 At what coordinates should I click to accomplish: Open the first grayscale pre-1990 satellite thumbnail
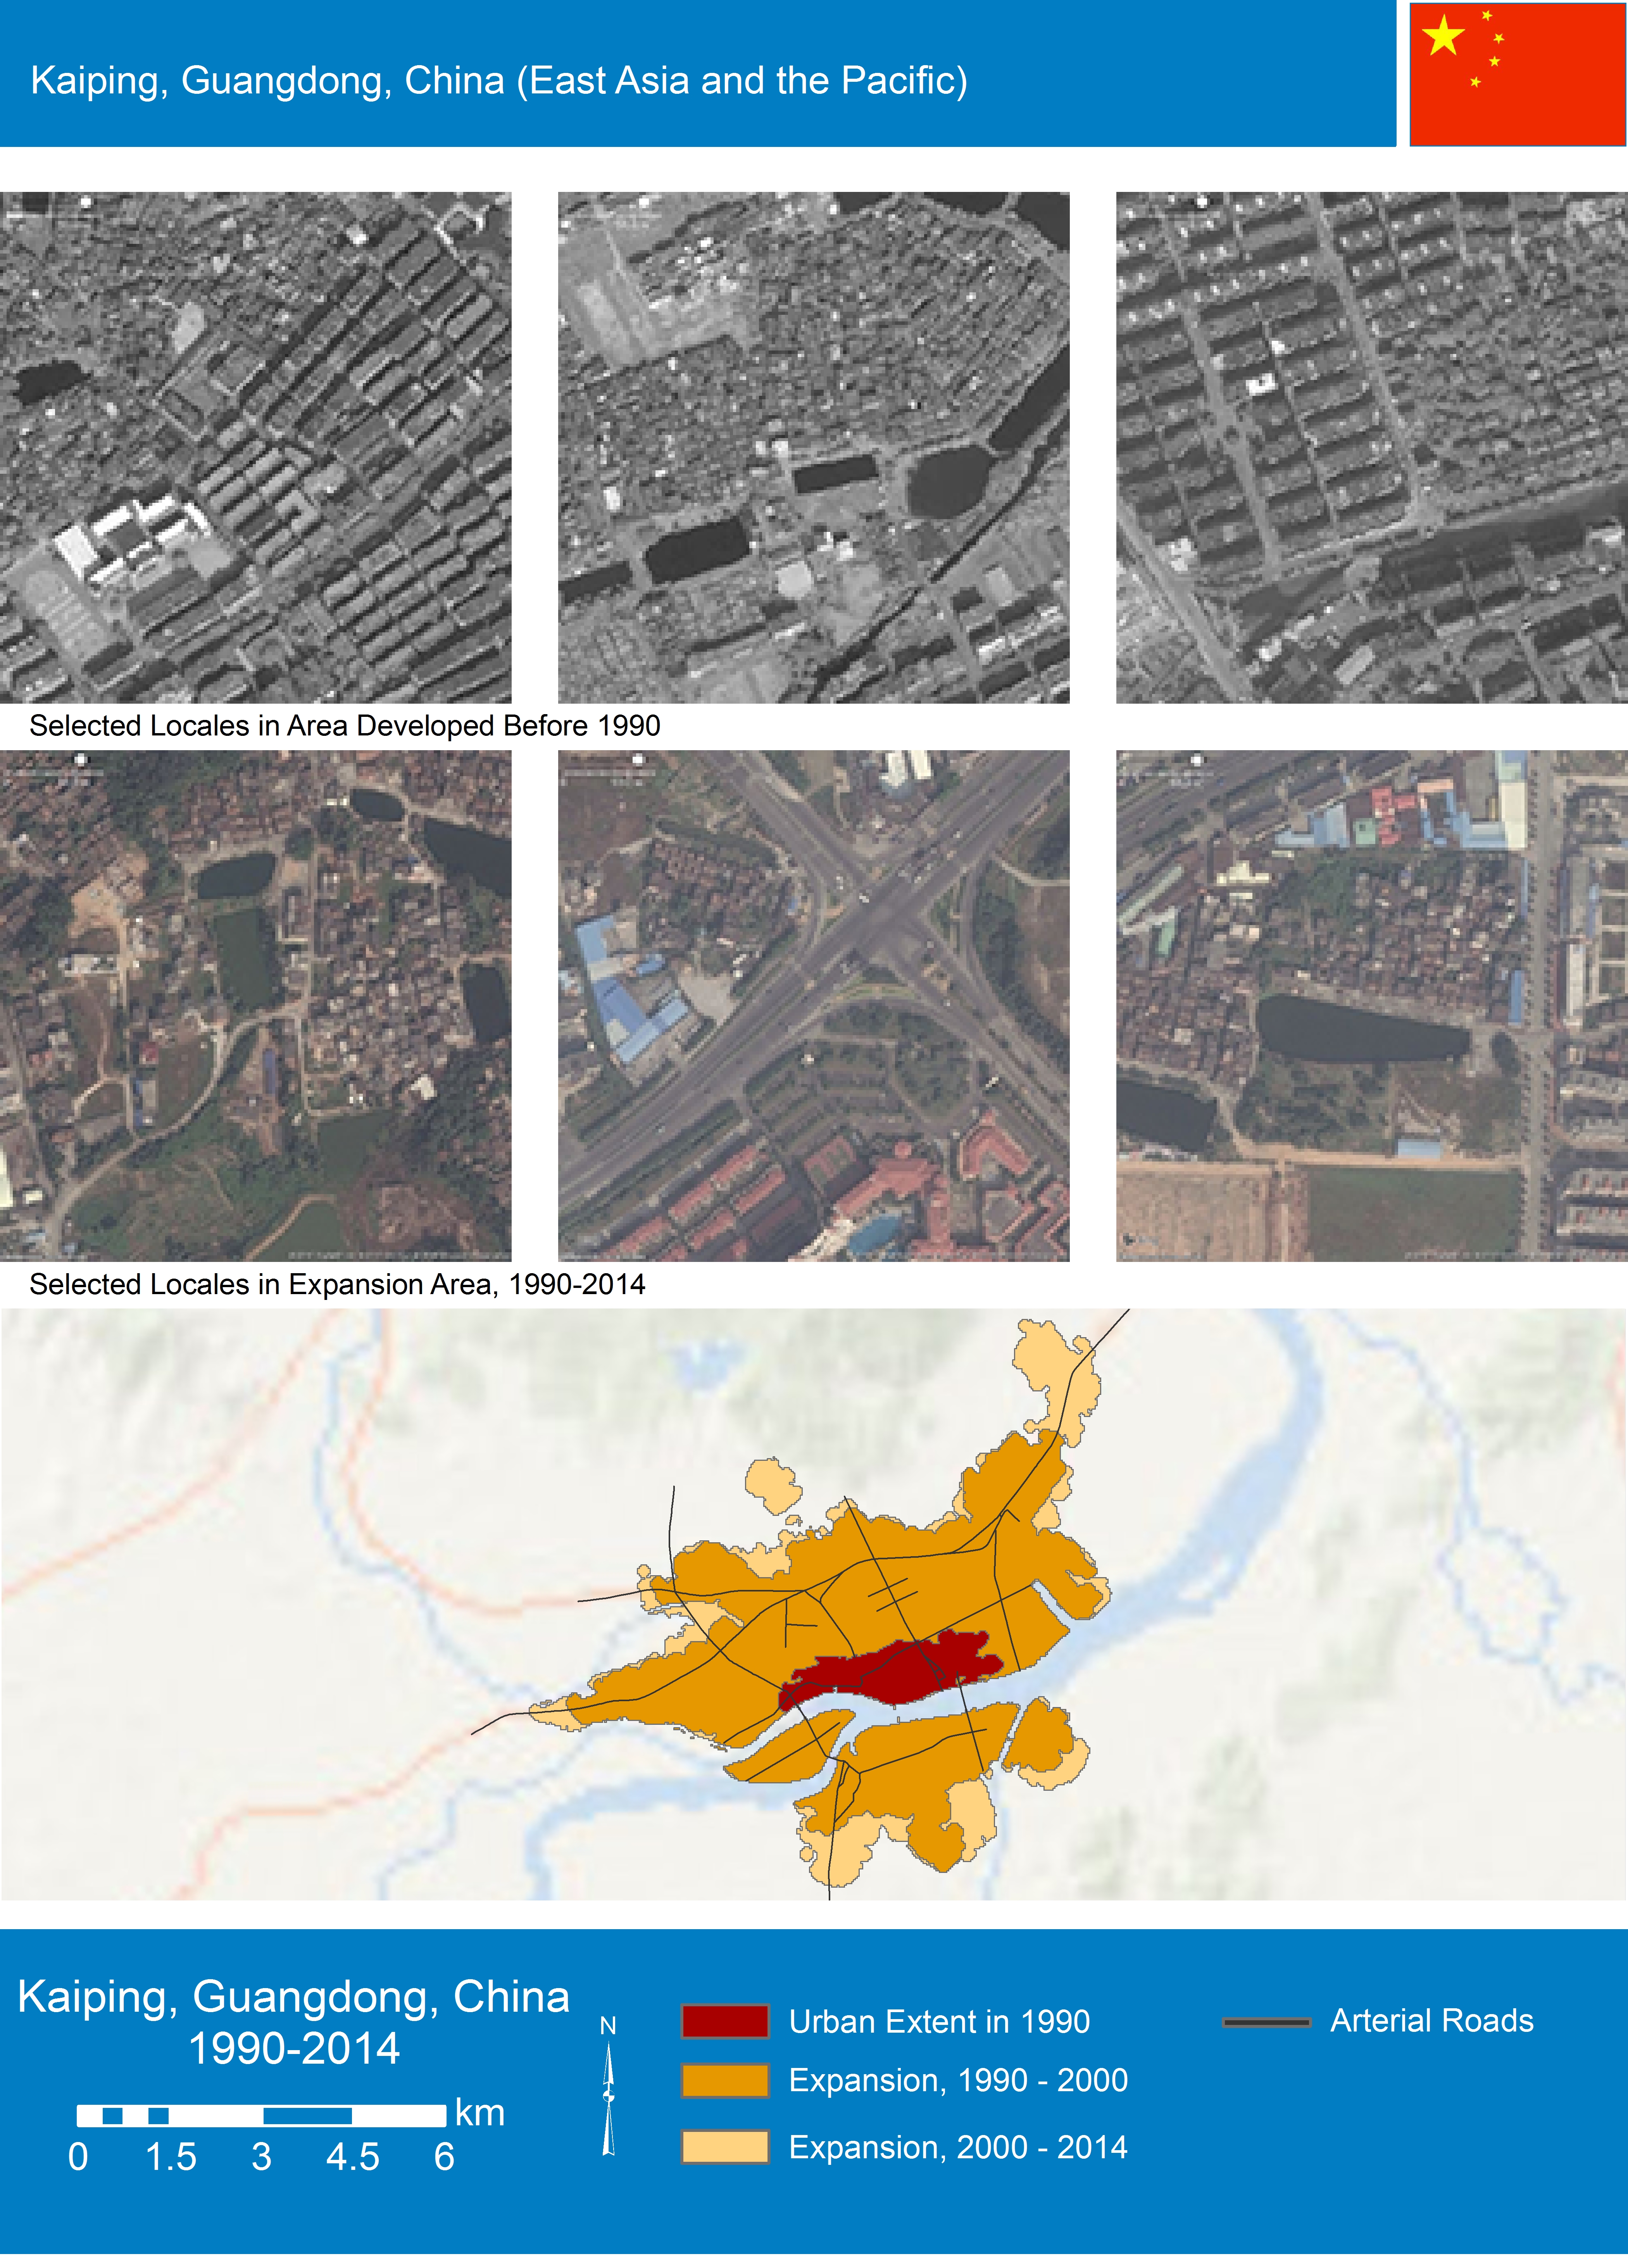(x=255, y=447)
